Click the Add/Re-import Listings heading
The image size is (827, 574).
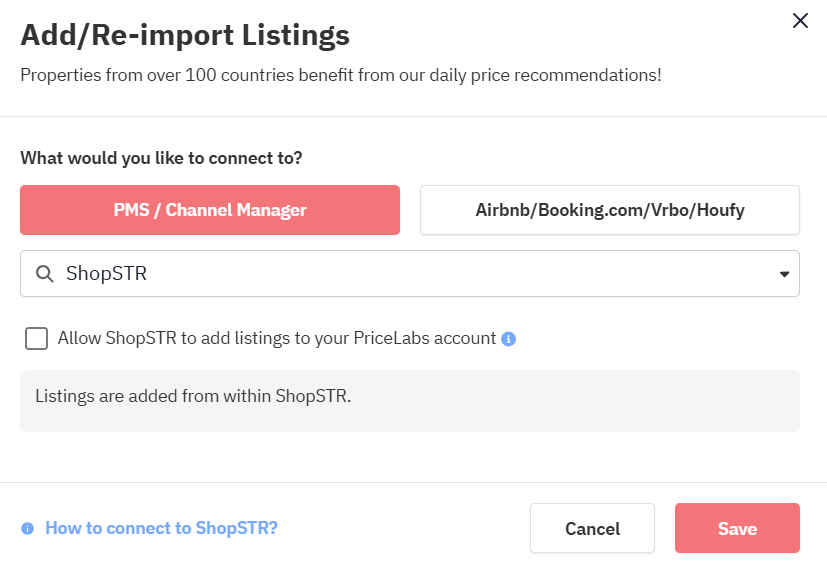(185, 36)
